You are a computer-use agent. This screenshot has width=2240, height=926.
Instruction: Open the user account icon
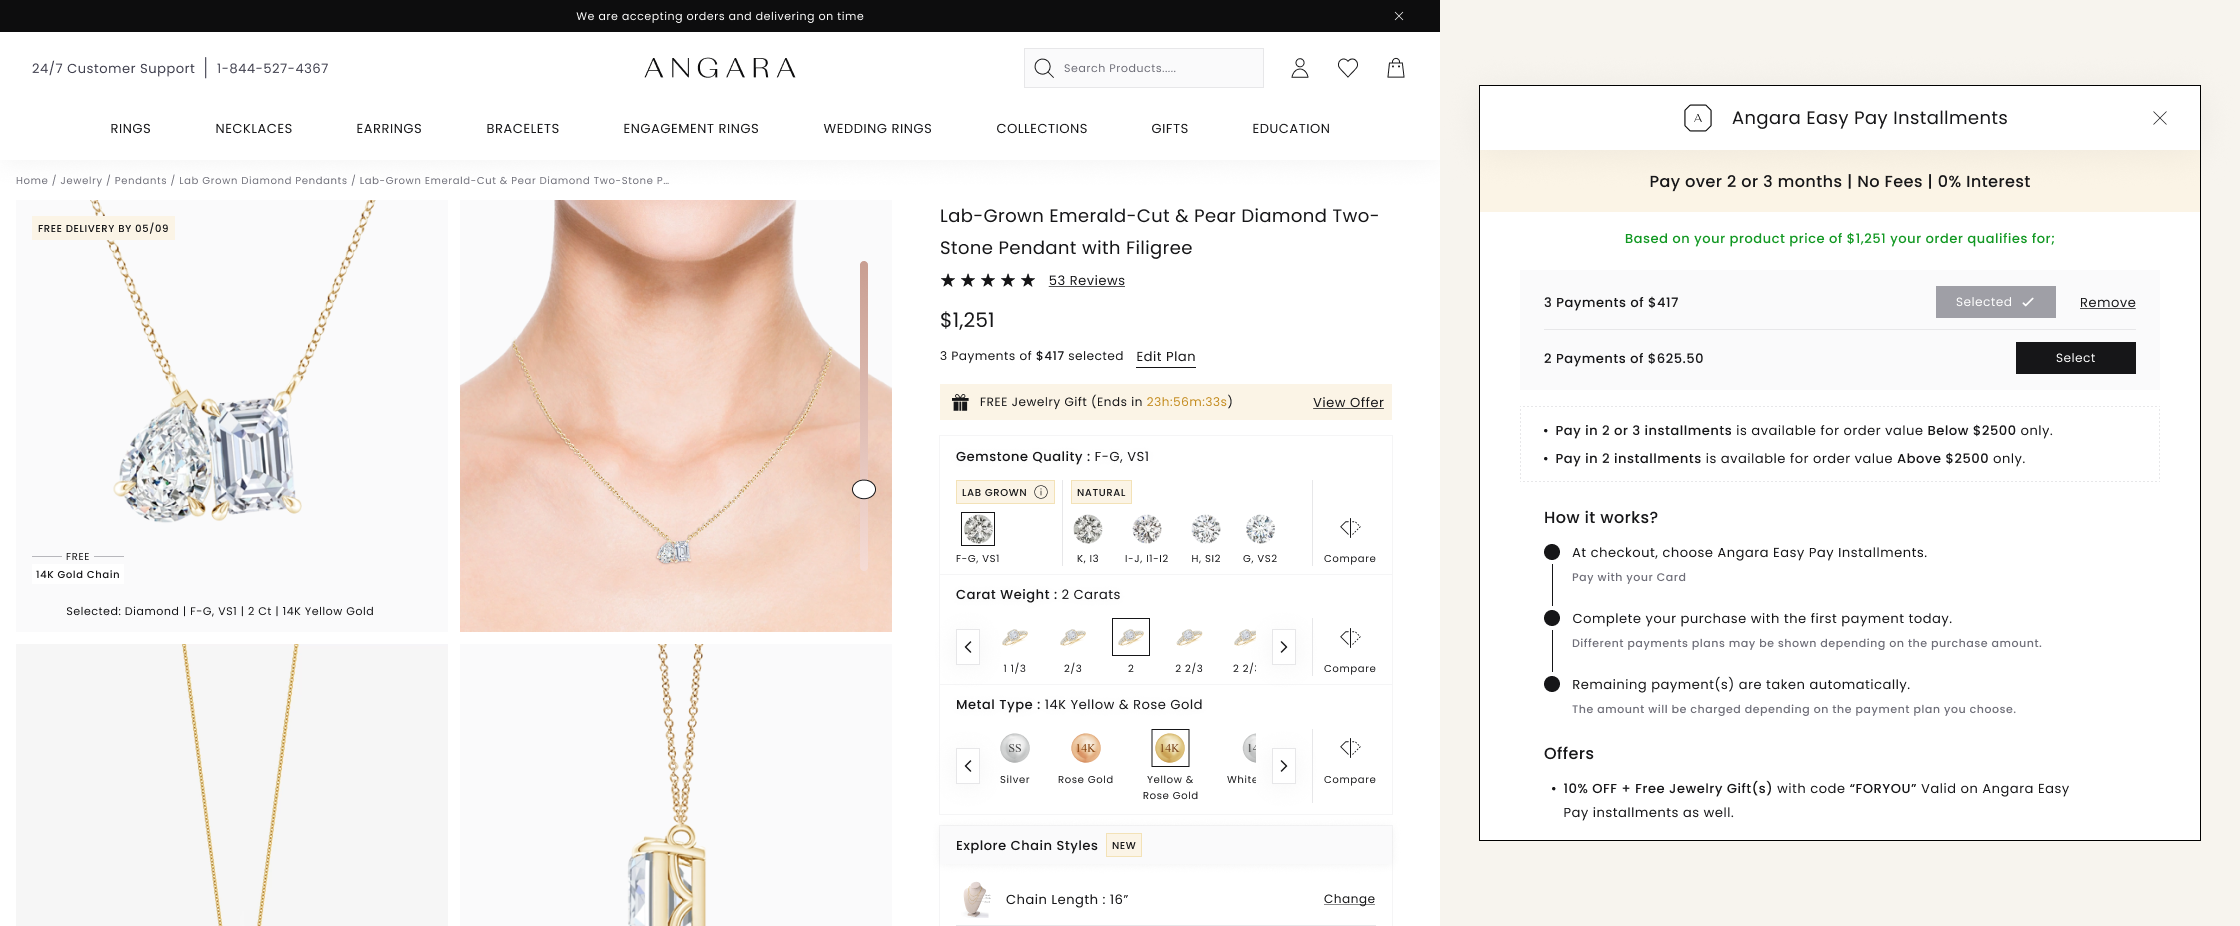pyautogui.click(x=1300, y=68)
